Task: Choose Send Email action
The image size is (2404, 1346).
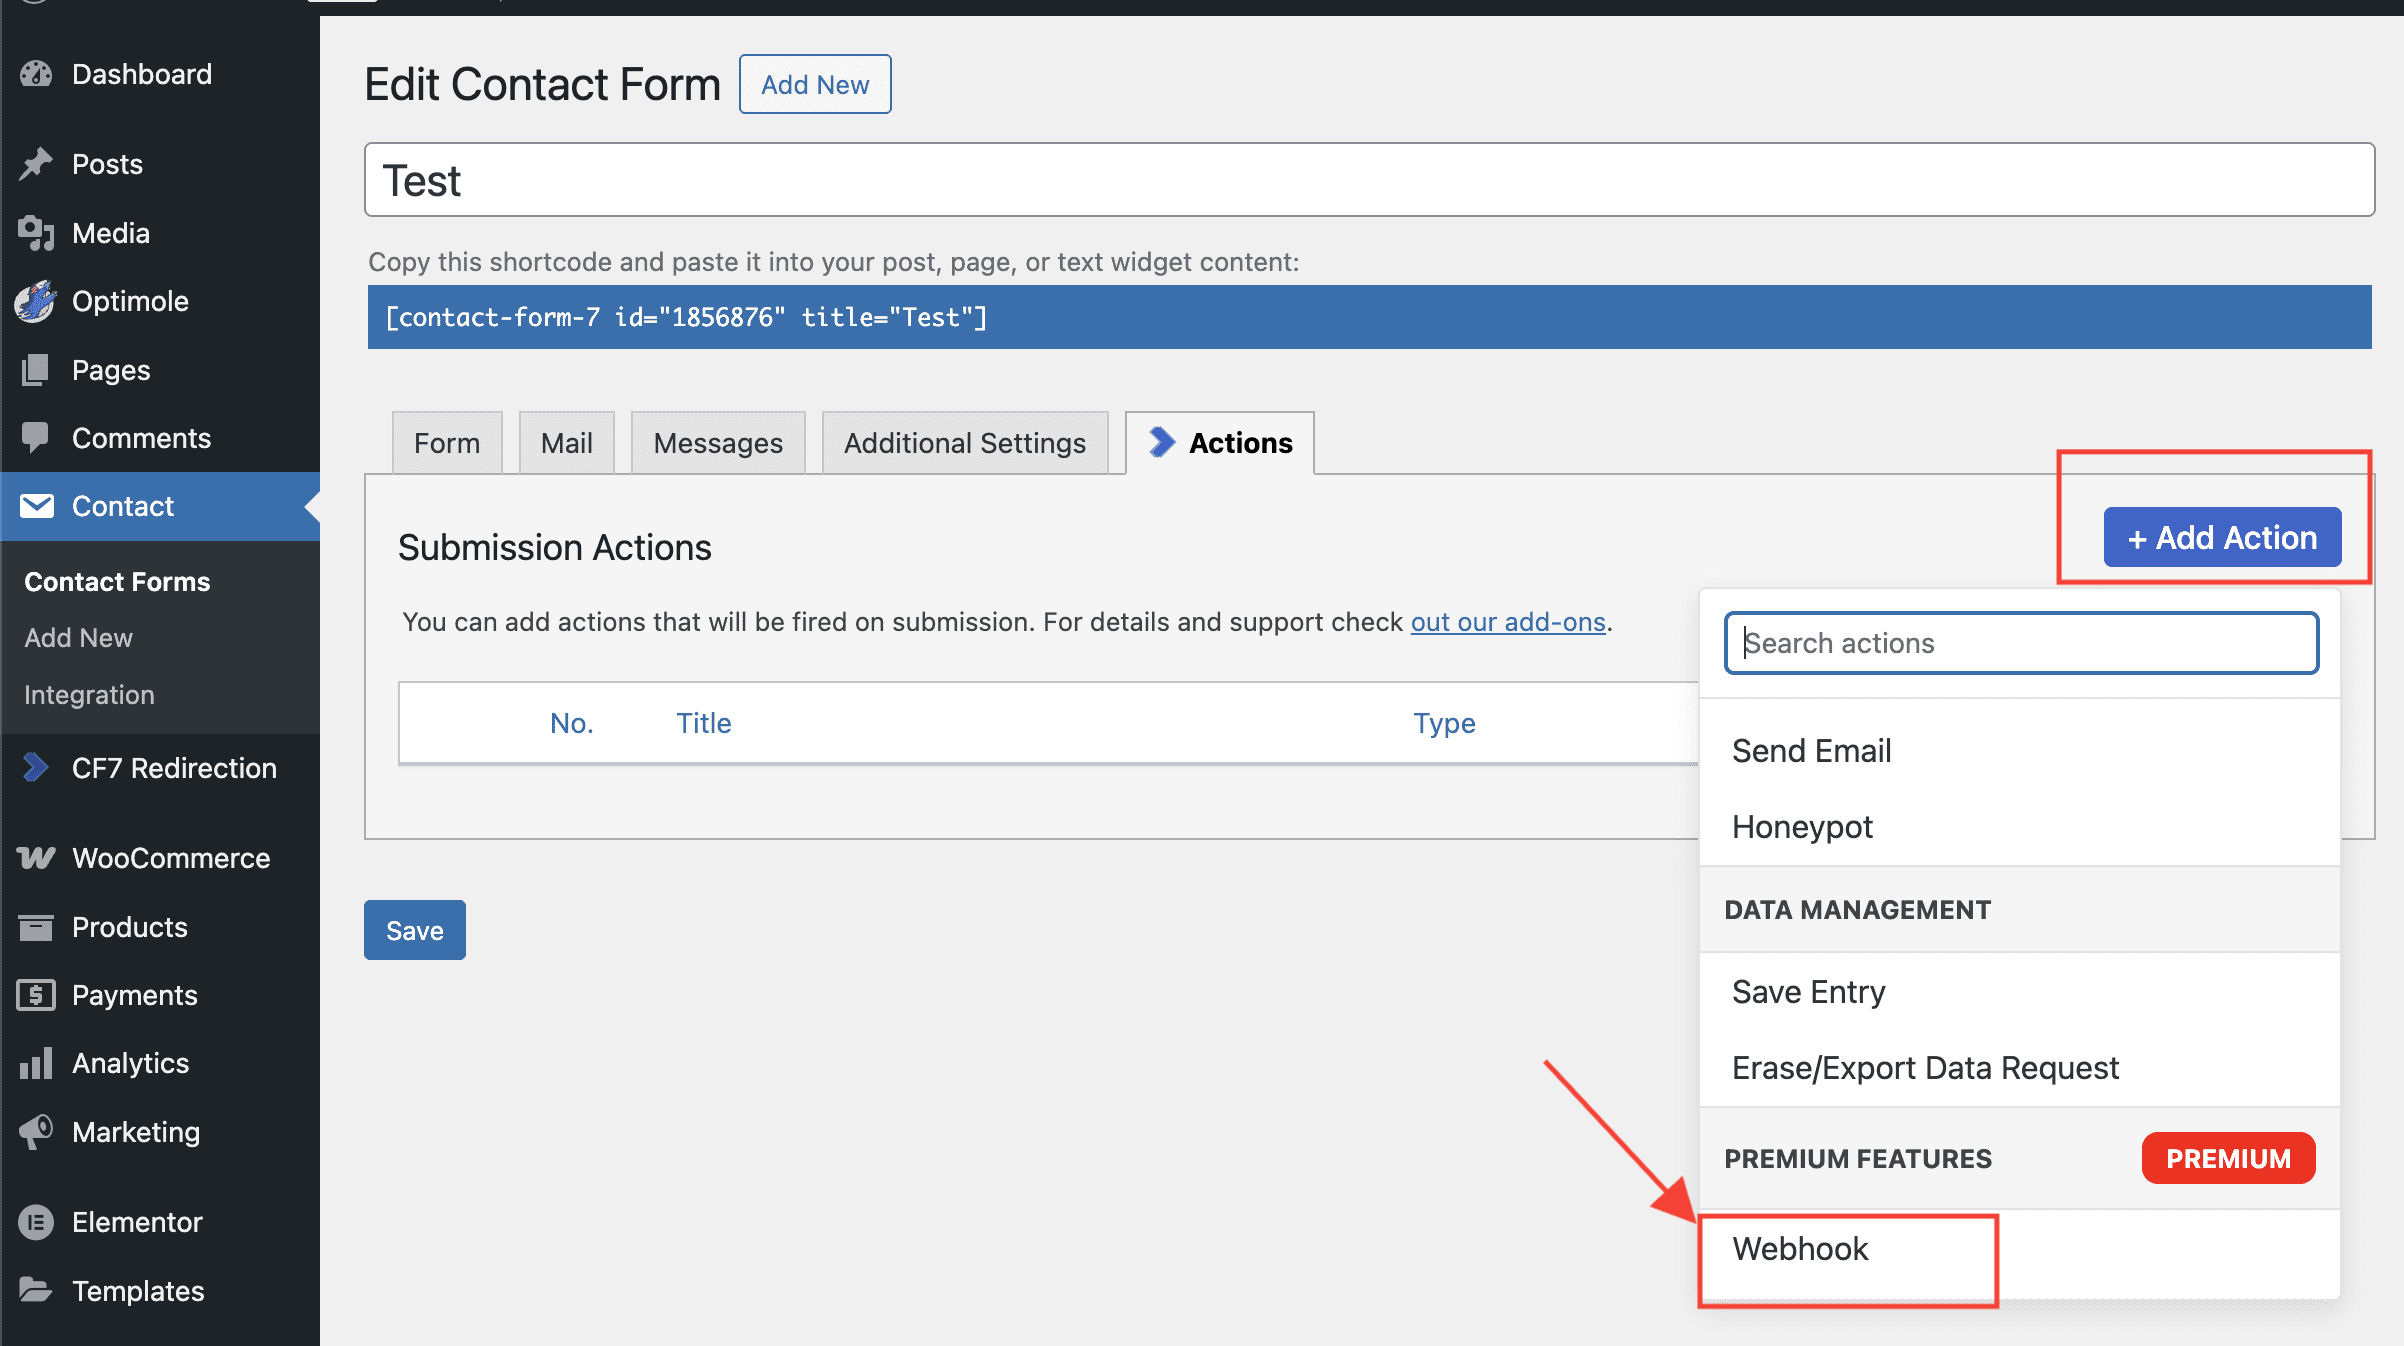Action: pos(1811,751)
